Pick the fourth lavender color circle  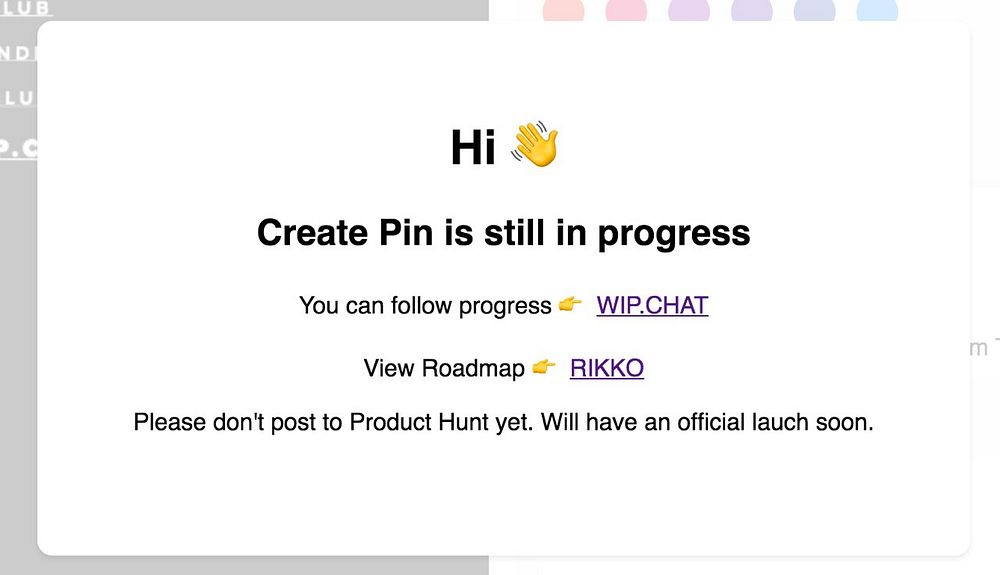(751, 11)
